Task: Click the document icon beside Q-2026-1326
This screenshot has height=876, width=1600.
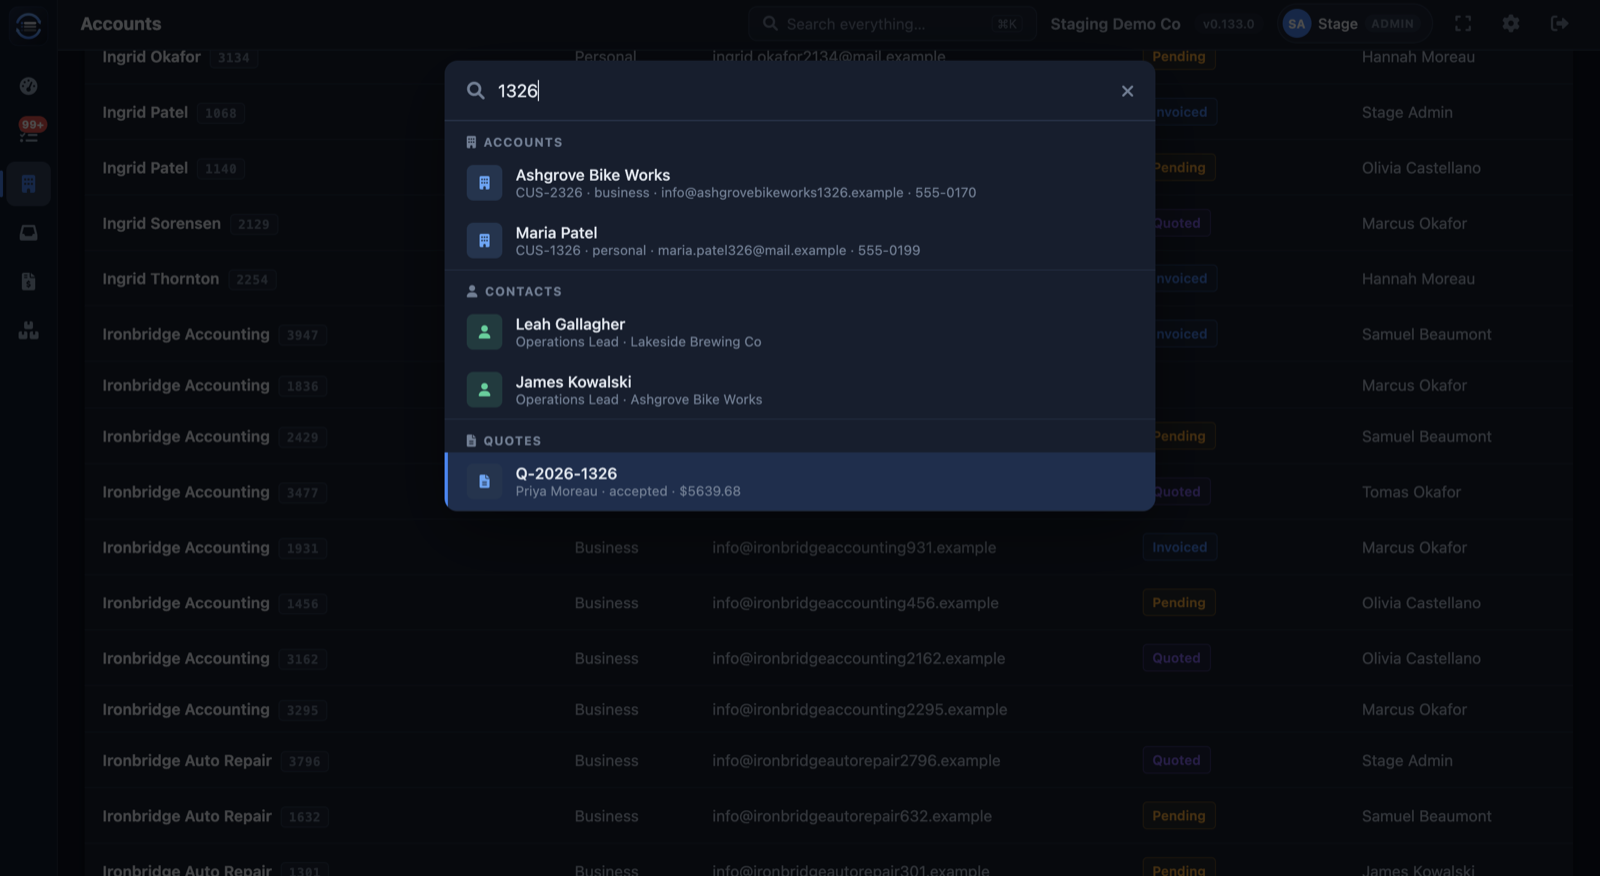Action: click(x=484, y=481)
